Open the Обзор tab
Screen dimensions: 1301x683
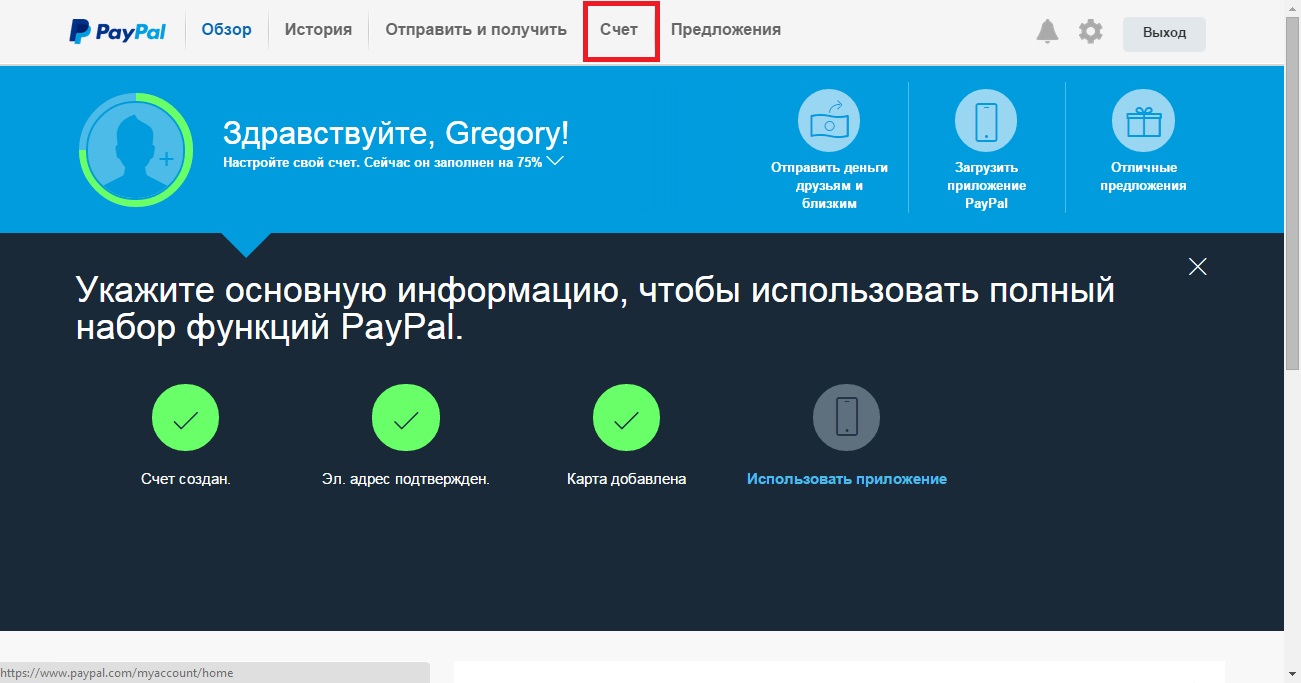[227, 30]
